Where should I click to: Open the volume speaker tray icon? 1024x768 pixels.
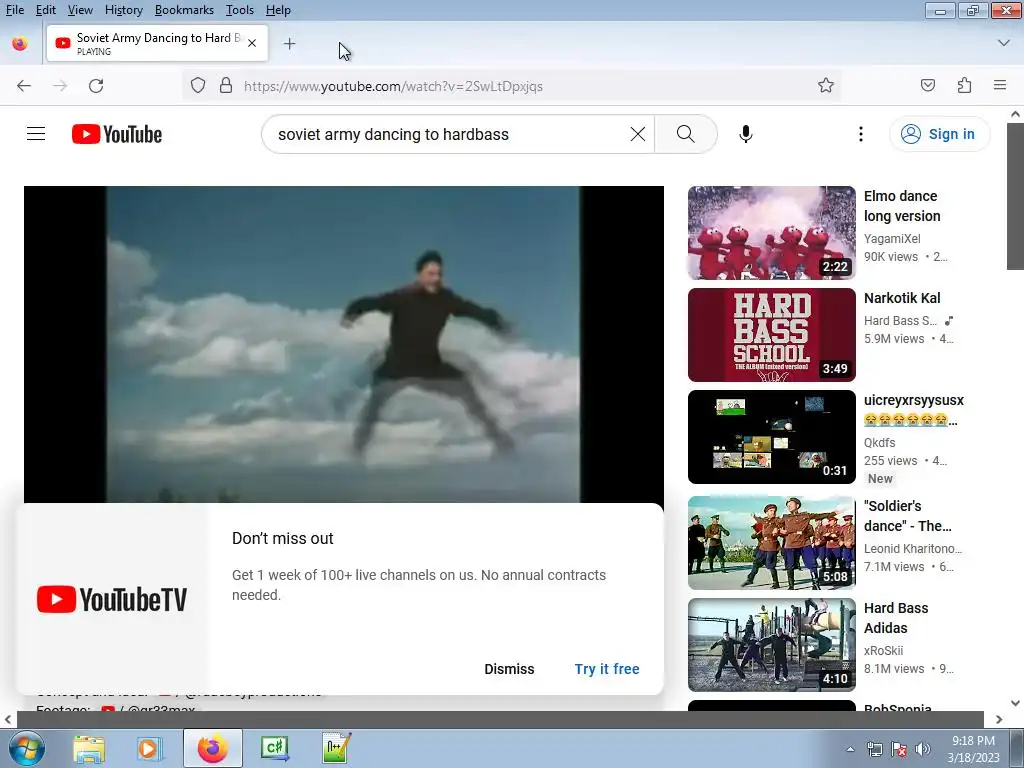point(923,749)
